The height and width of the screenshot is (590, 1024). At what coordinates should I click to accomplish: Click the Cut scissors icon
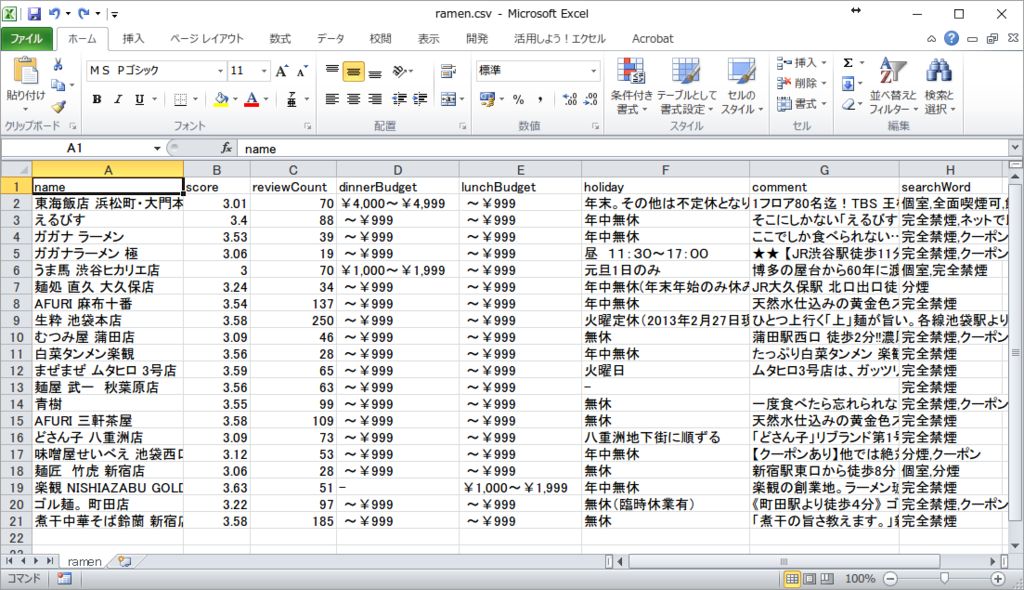[x=58, y=64]
